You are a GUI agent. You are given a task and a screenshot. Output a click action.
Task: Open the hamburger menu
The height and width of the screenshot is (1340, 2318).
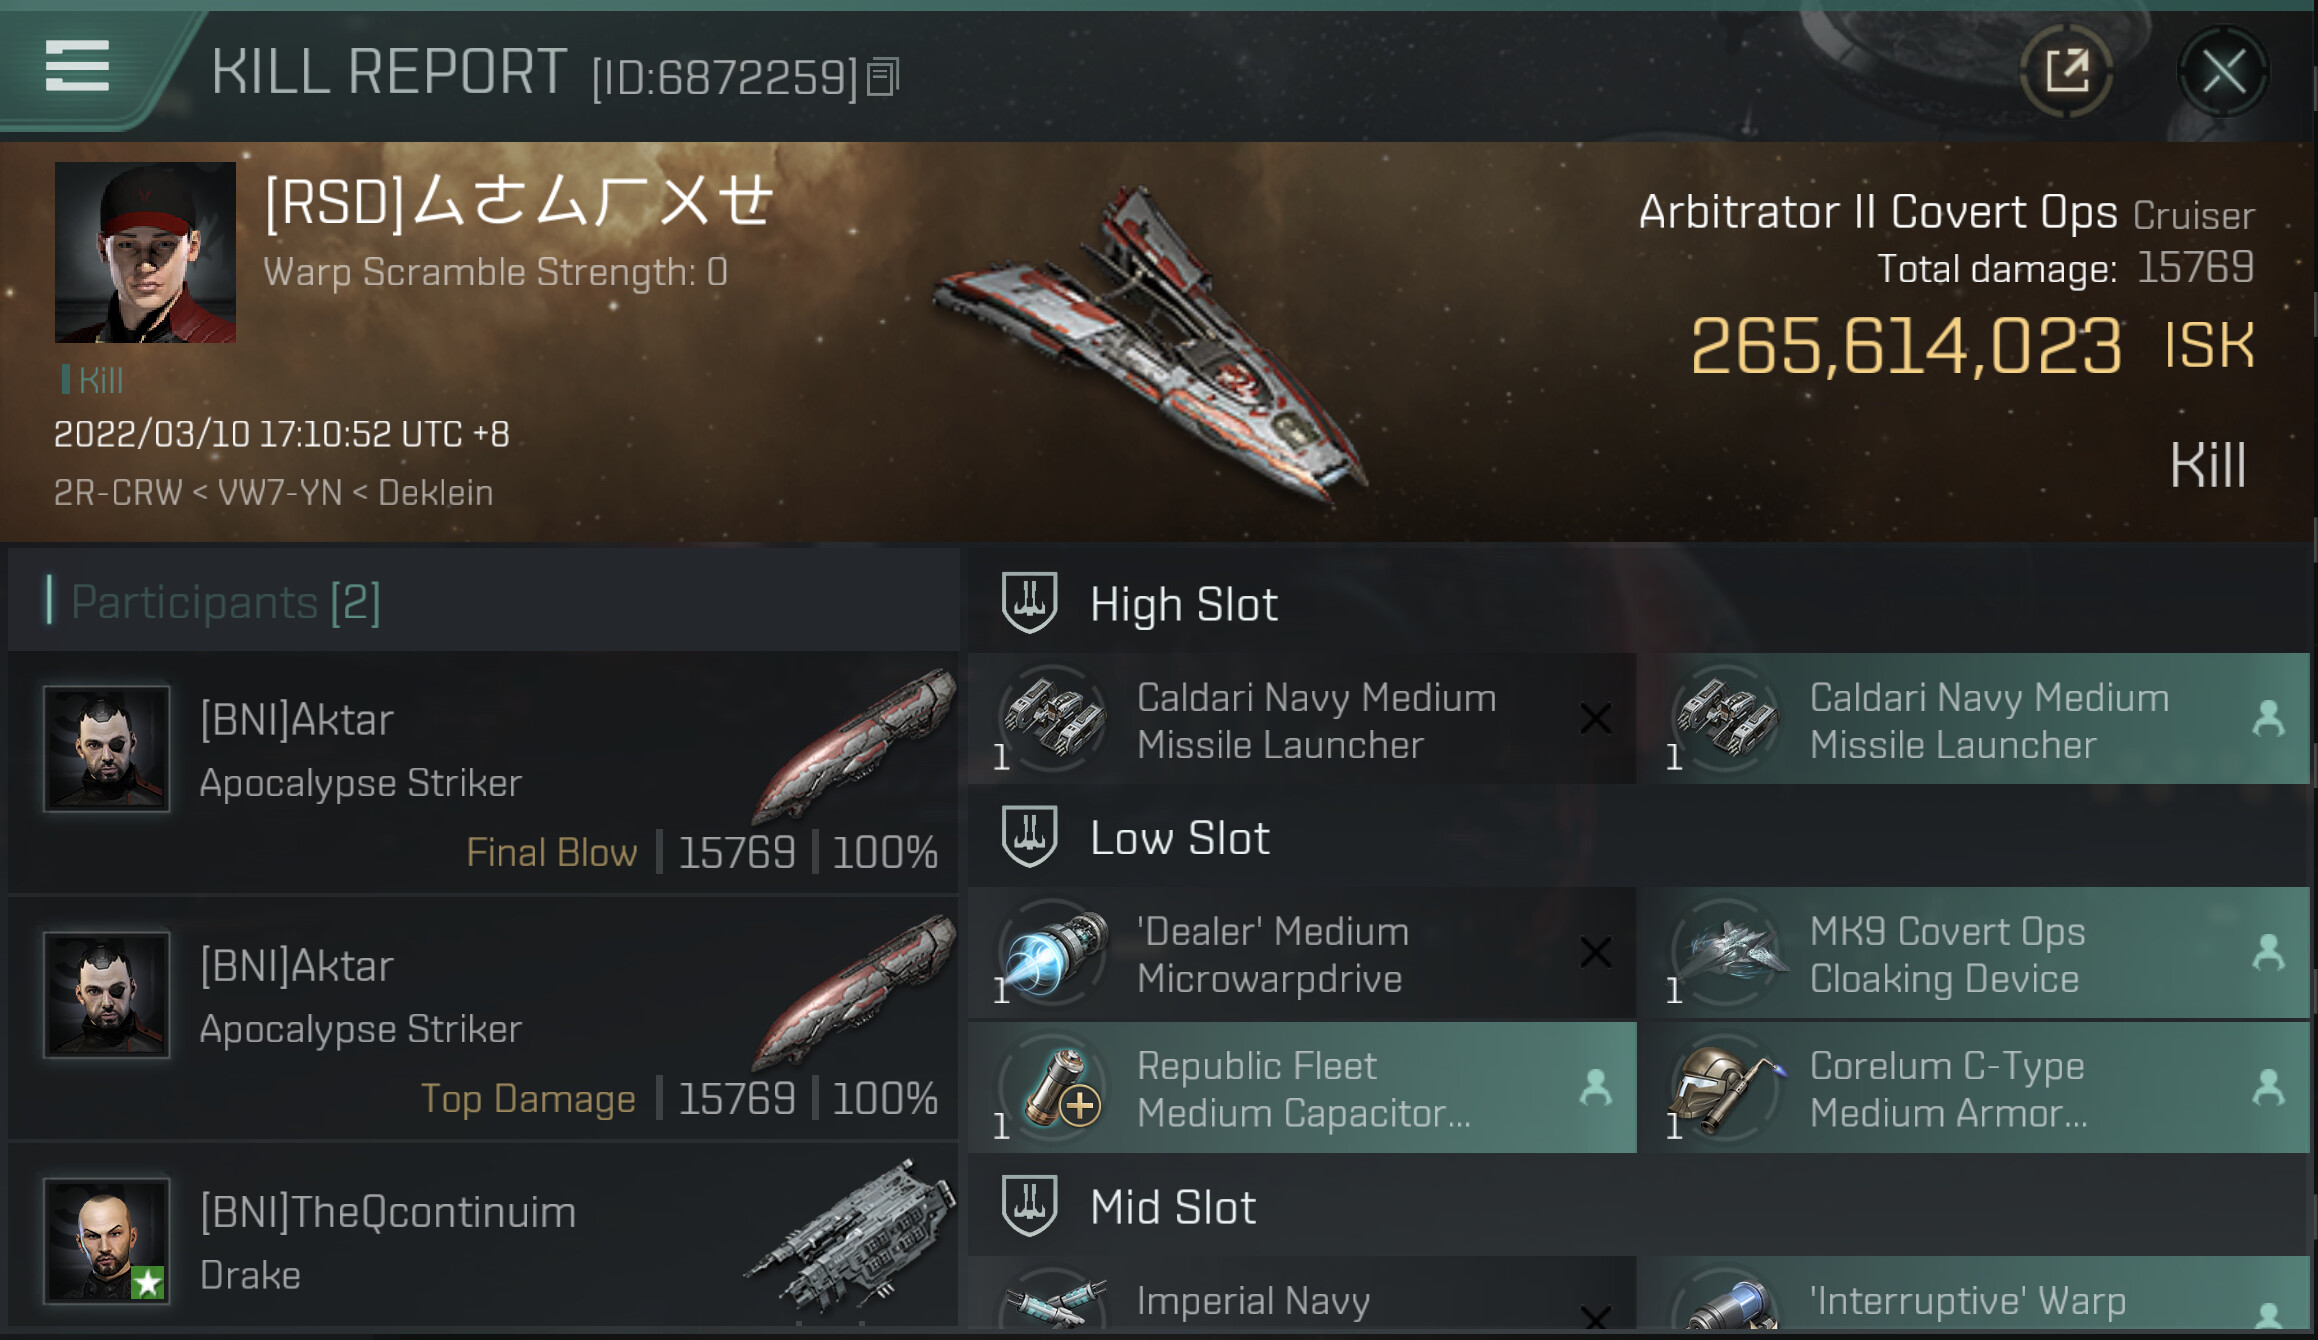tap(77, 67)
